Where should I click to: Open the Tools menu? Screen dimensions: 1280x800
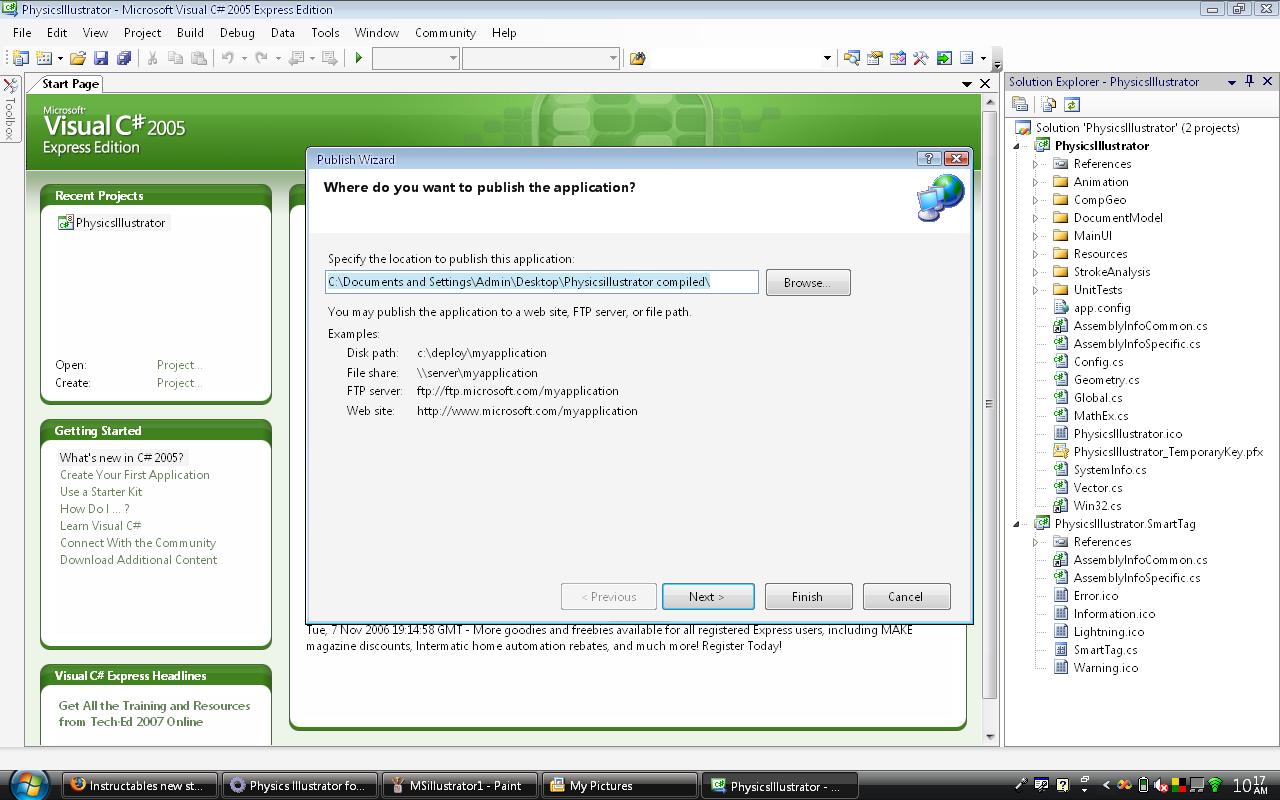click(325, 32)
